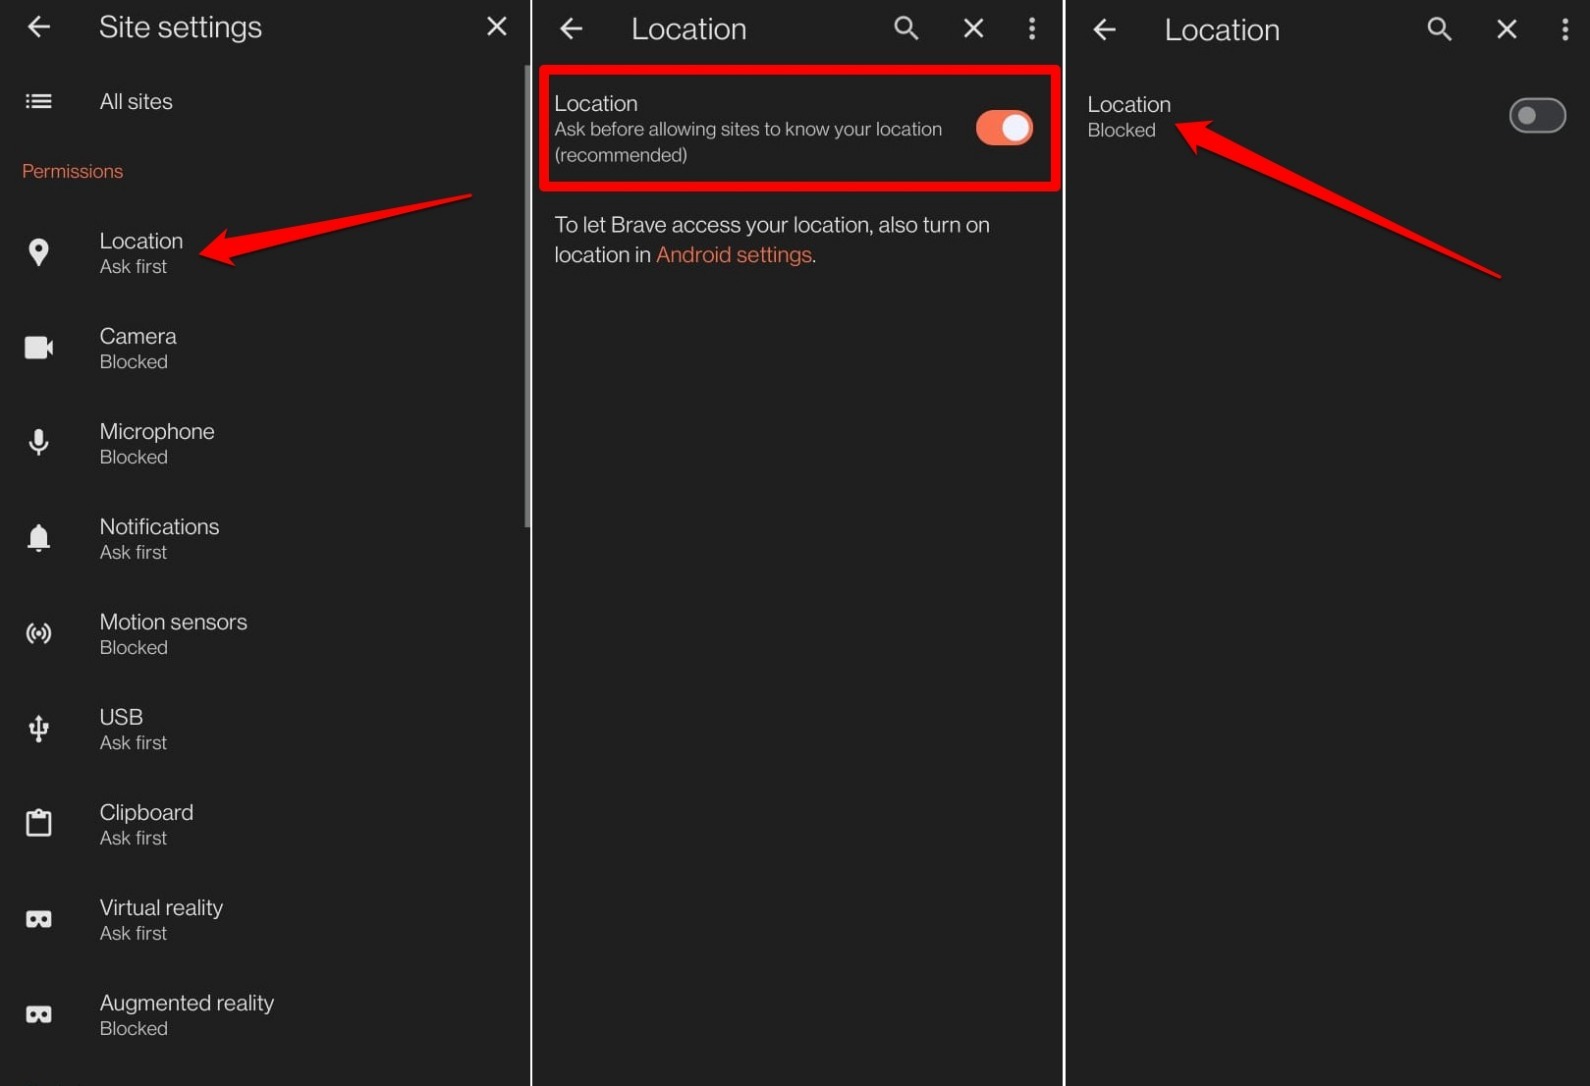Click the Site settings list scrollbar
Screen dimensions: 1590x1086
526,296
